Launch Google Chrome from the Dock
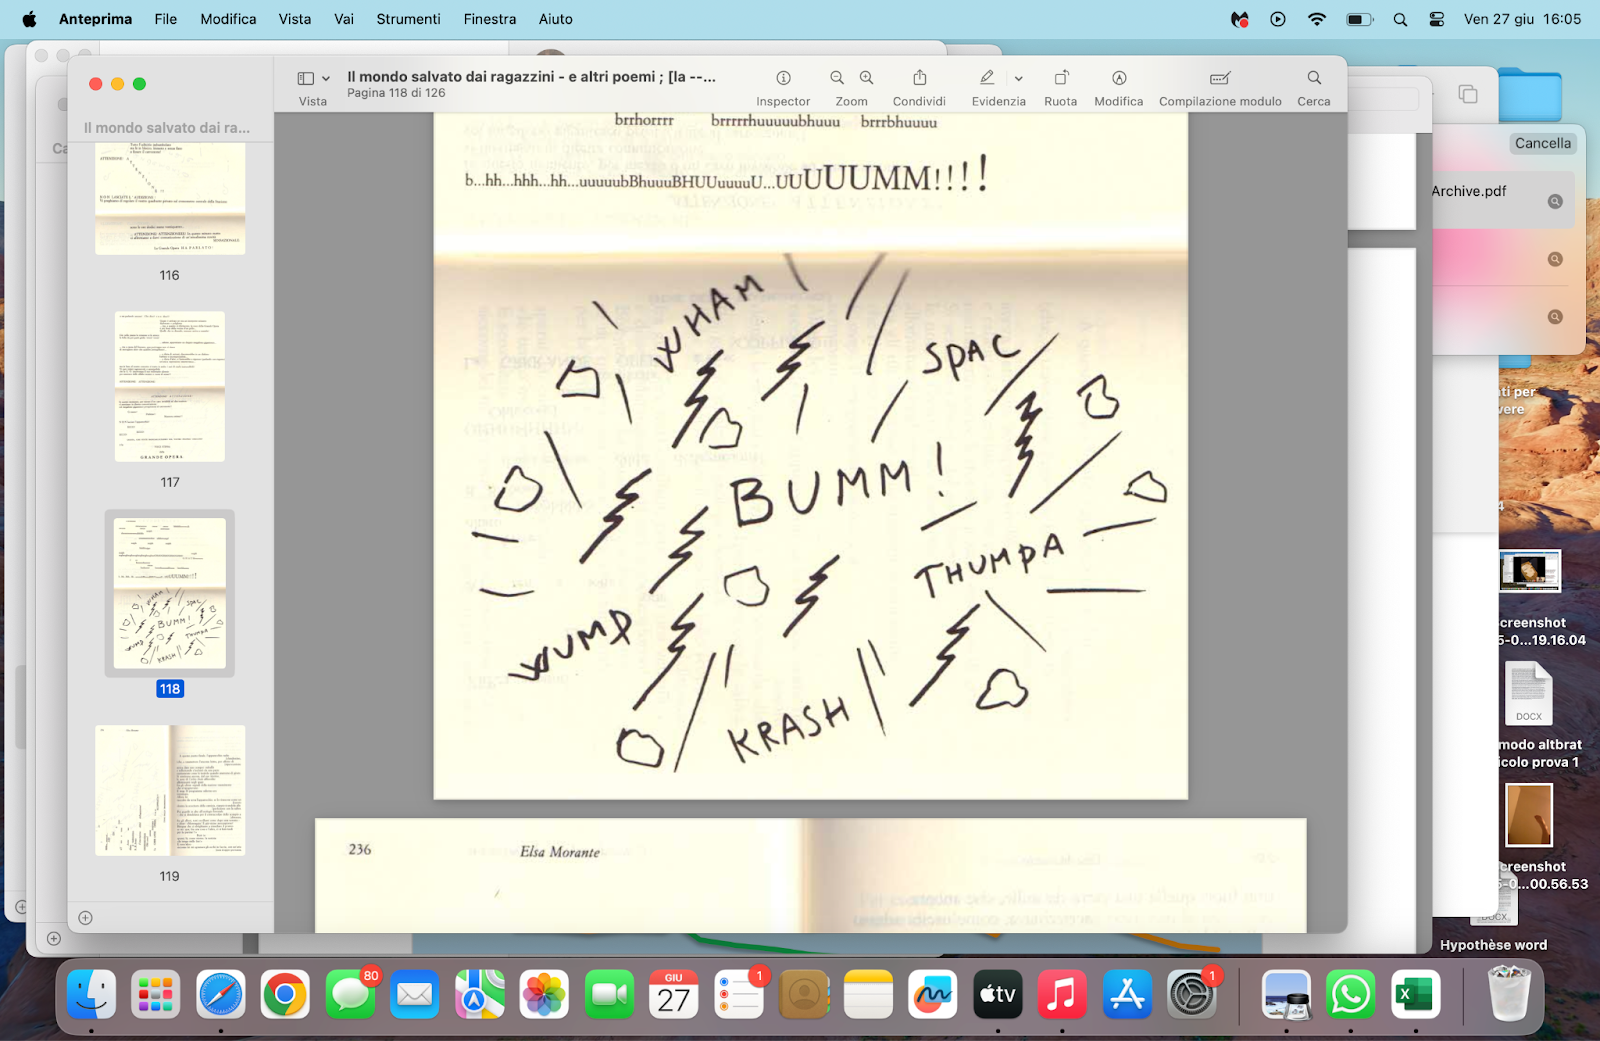This screenshot has height=1041, width=1600. click(x=285, y=995)
